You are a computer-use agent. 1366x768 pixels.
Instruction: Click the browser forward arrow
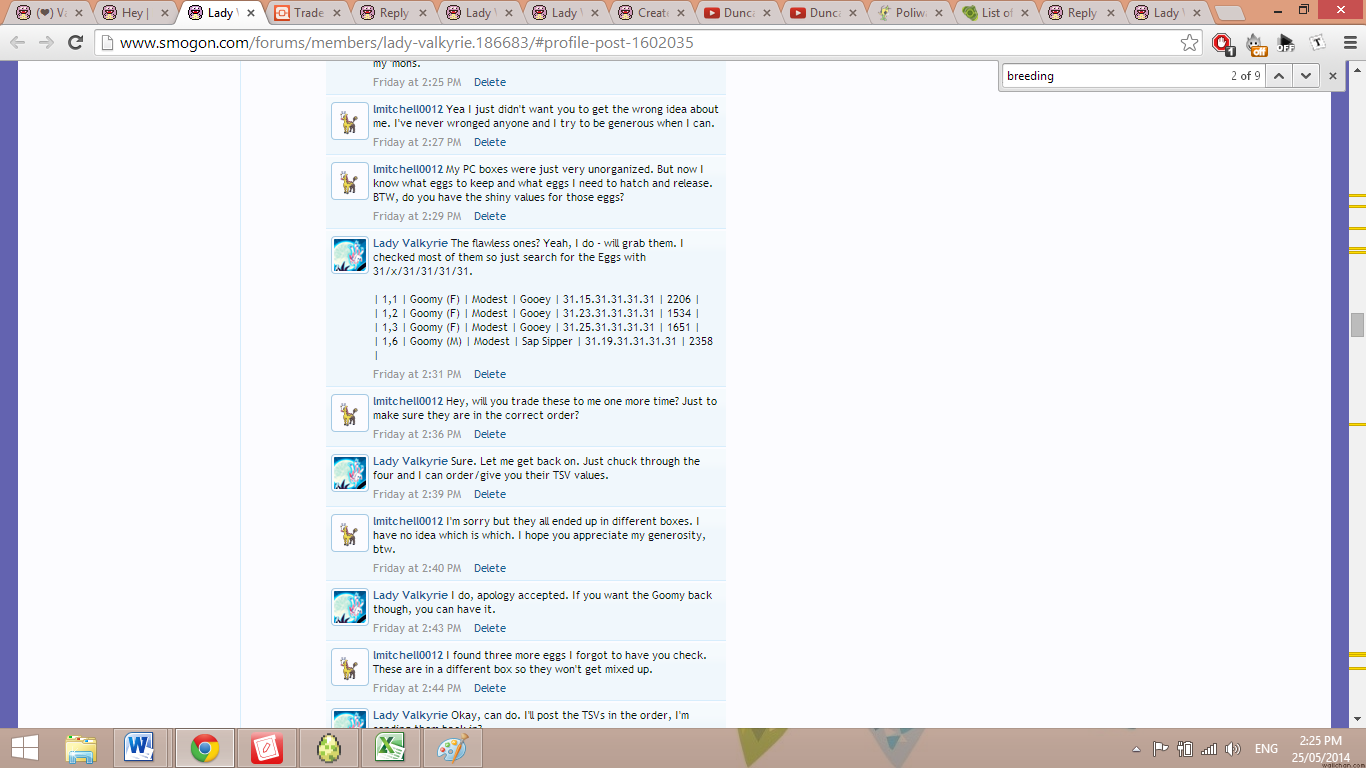[x=46, y=42]
